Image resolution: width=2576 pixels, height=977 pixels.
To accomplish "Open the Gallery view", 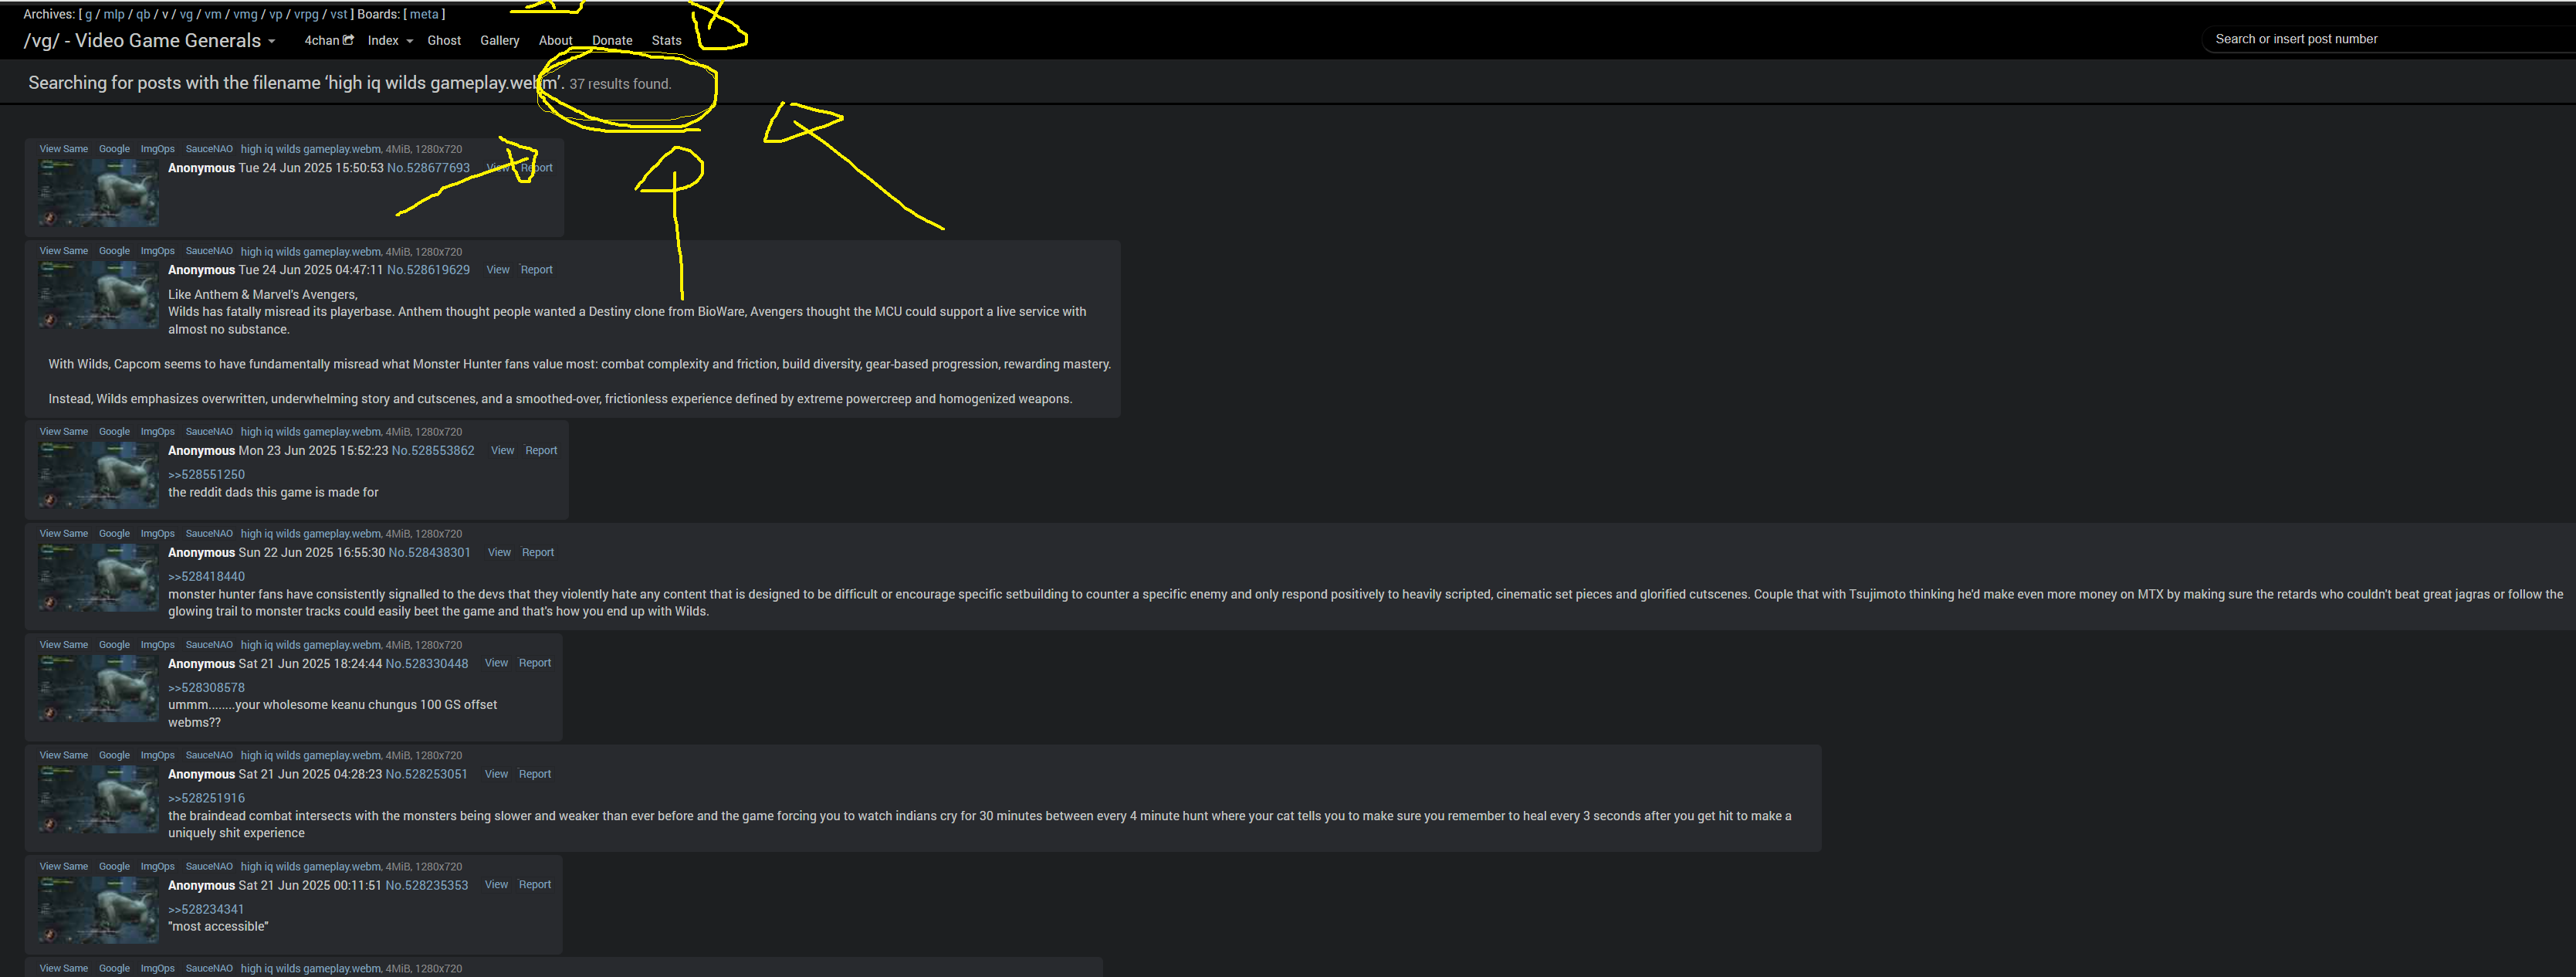I will pyautogui.click(x=499, y=40).
